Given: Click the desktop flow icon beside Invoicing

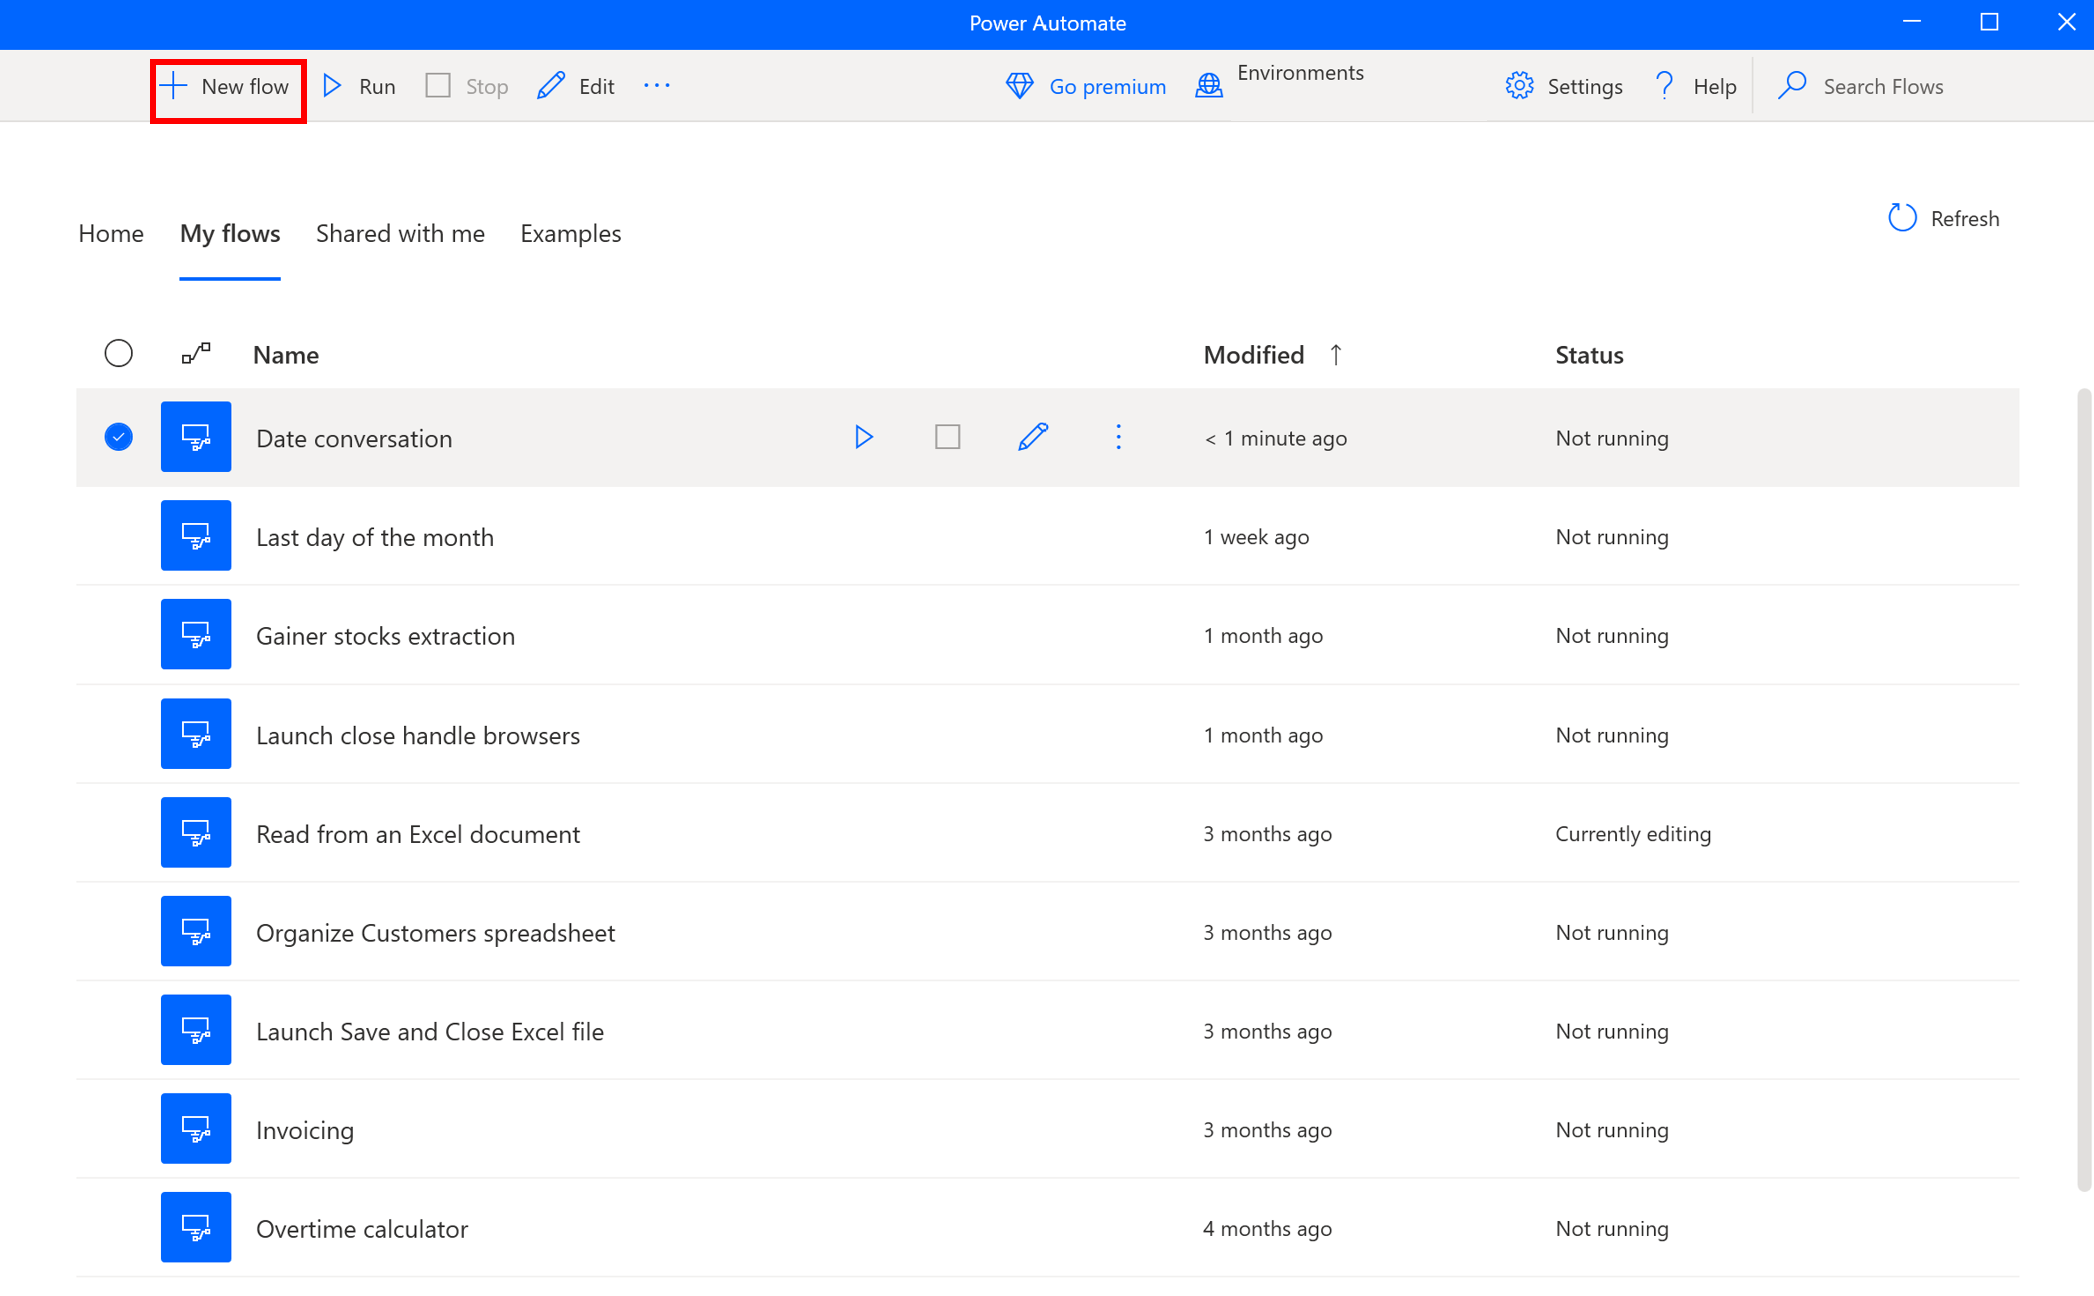Looking at the screenshot, I should click(195, 1128).
